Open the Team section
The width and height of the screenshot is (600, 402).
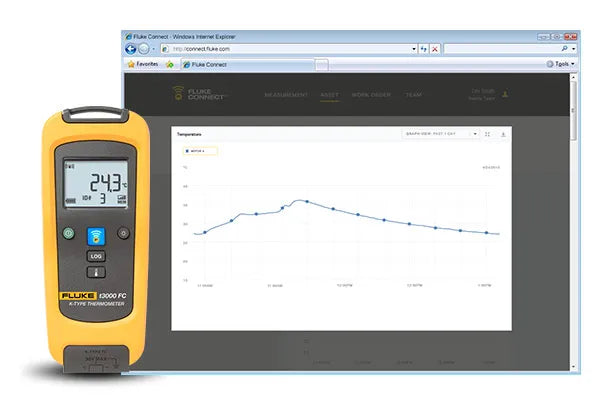coord(412,95)
